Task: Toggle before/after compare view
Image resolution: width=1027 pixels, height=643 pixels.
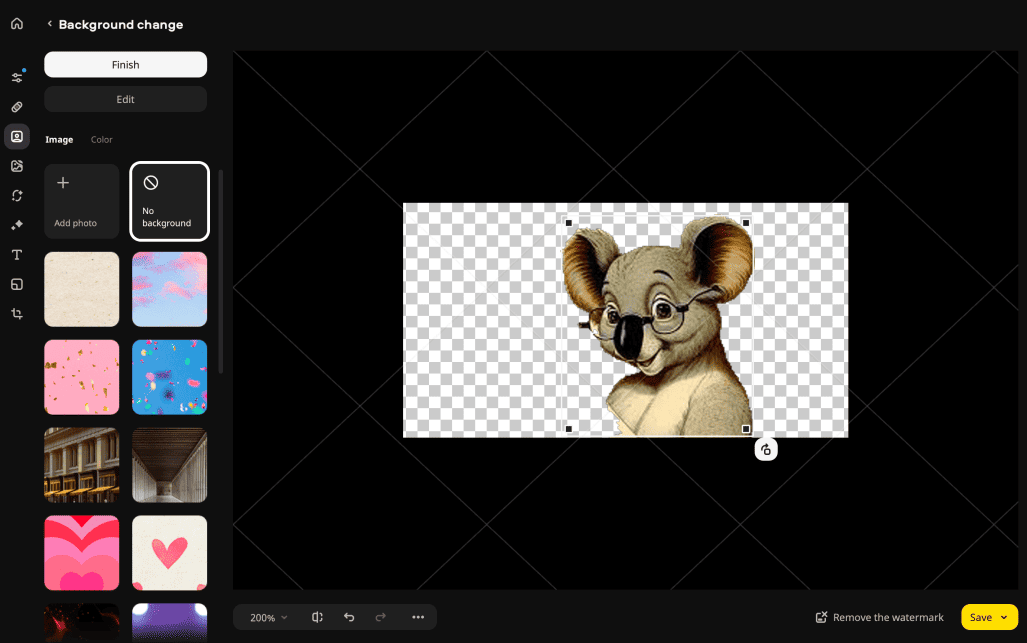Action: 317,617
